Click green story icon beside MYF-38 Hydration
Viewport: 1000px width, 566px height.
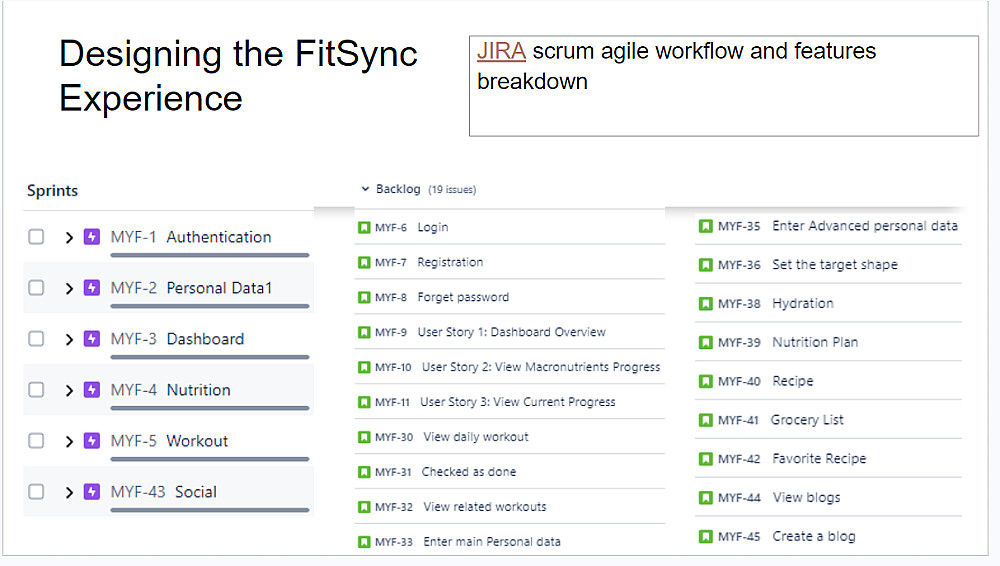pyautogui.click(x=705, y=303)
